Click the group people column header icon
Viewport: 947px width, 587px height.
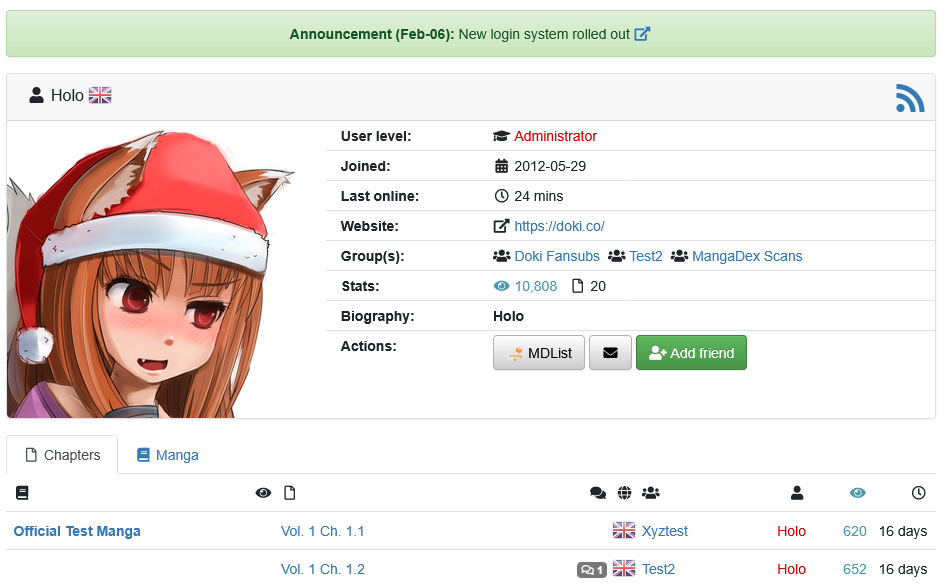(650, 493)
